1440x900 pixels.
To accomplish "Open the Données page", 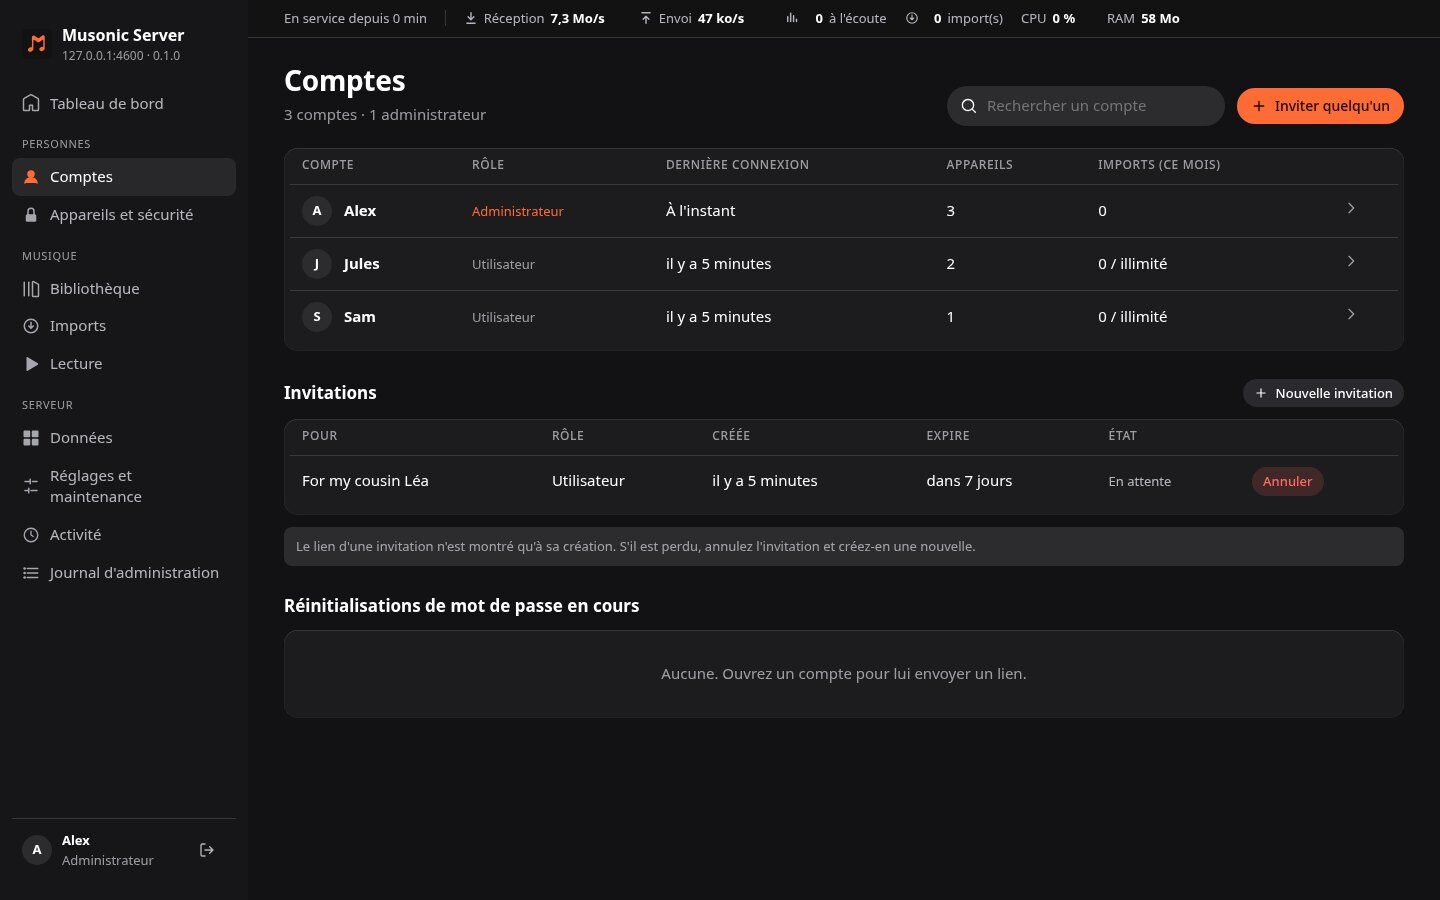I will point(124,438).
